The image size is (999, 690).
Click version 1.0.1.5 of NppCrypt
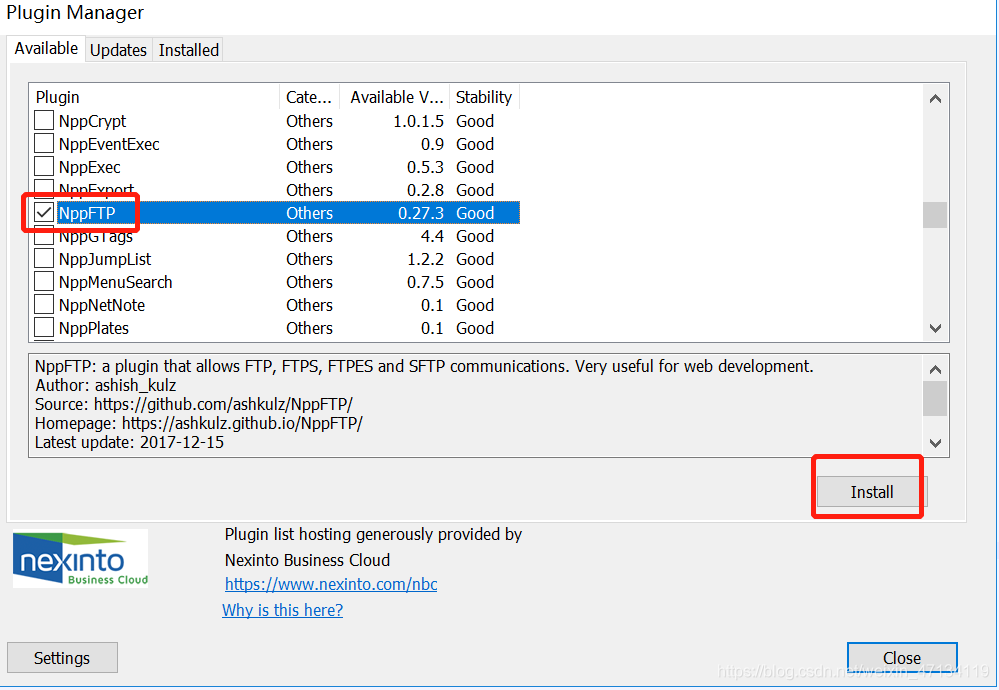418,121
